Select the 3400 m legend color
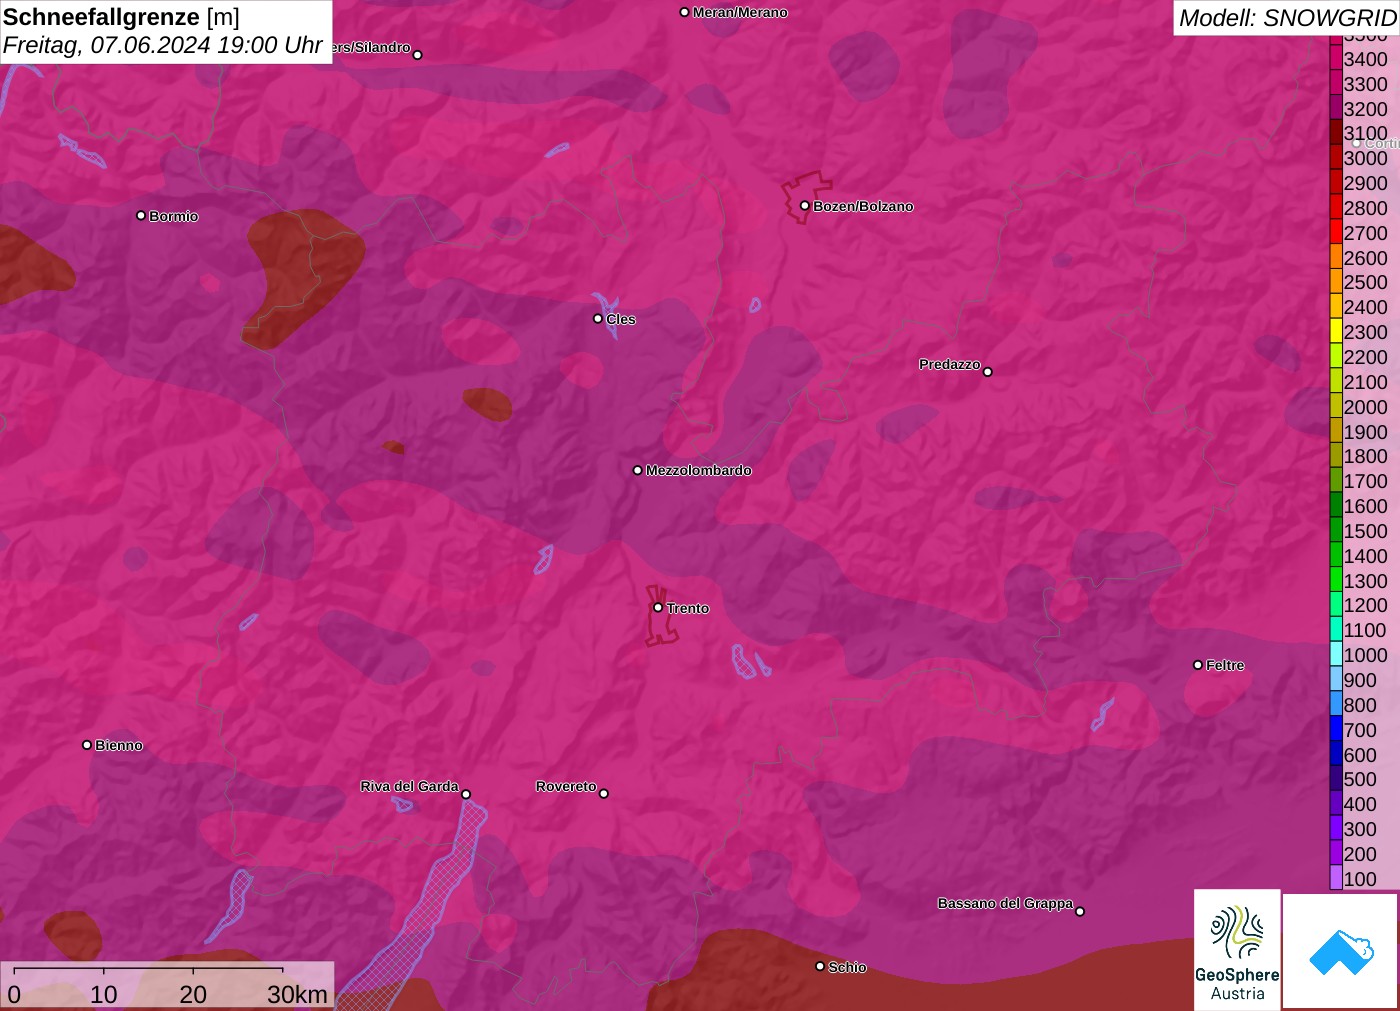 [1336, 58]
